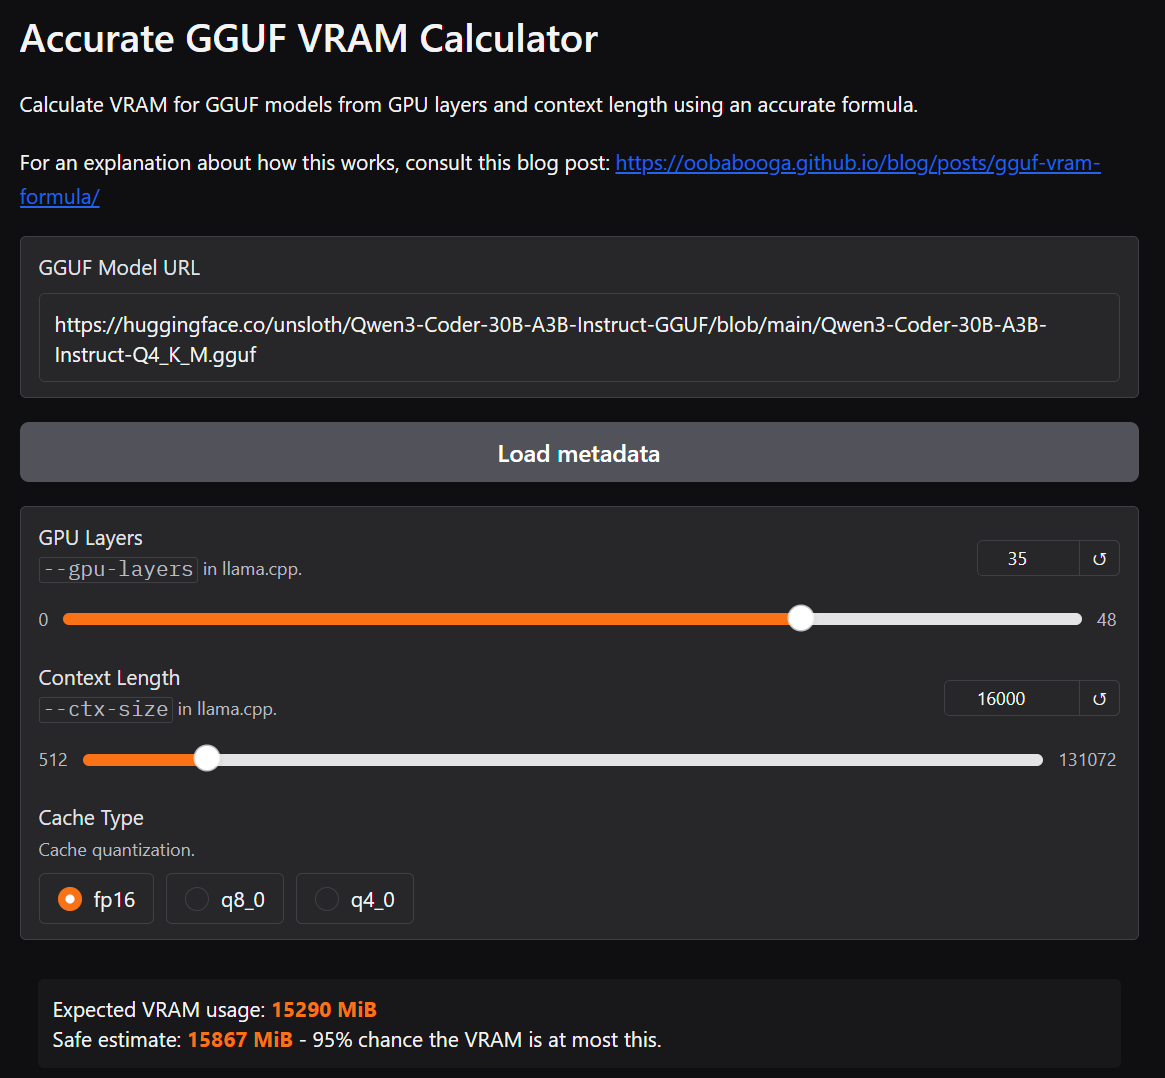Click the Load metadata button
The image size is (1165, 1078).
579,453
